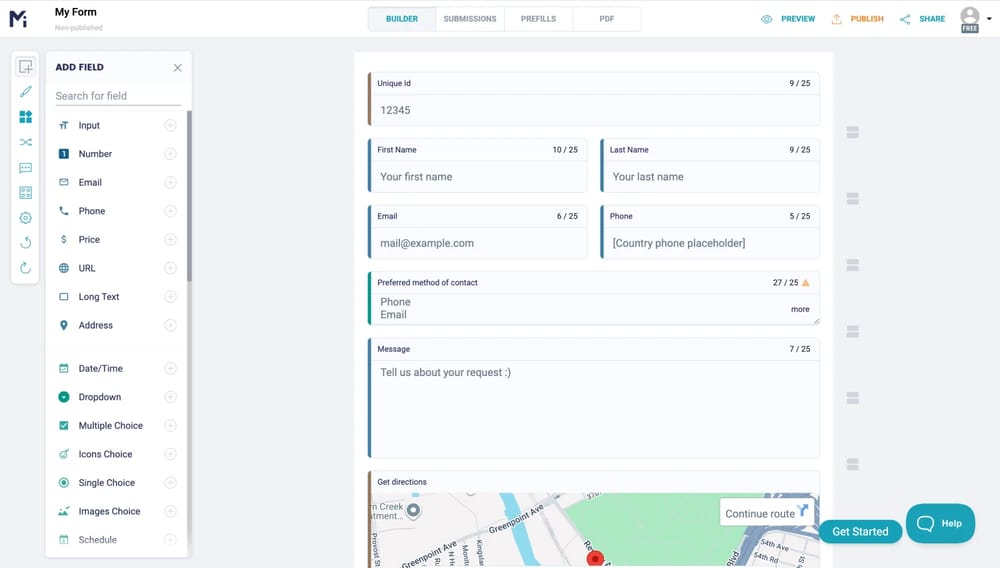The width and height of the screenshot is (1000, 568).
Task: Switch to the Prefills tab
Action: pyautogui.click(x=538, y=19)
